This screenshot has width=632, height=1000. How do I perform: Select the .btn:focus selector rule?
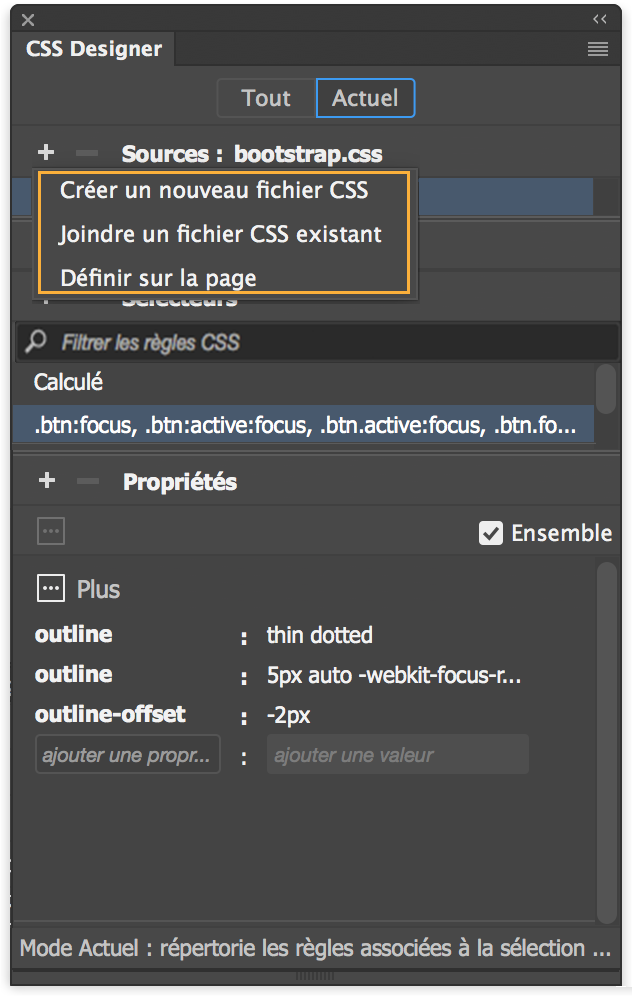pos(300,426)
